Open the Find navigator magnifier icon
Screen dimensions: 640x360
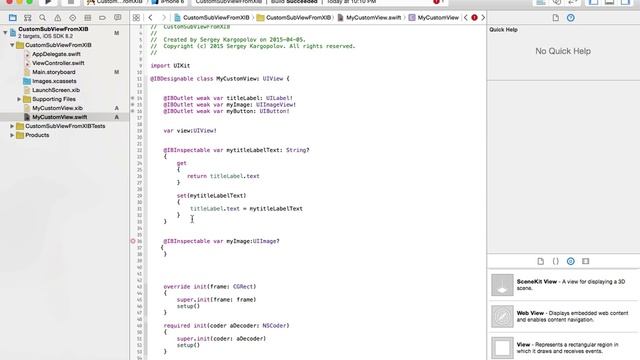point(42,18)
